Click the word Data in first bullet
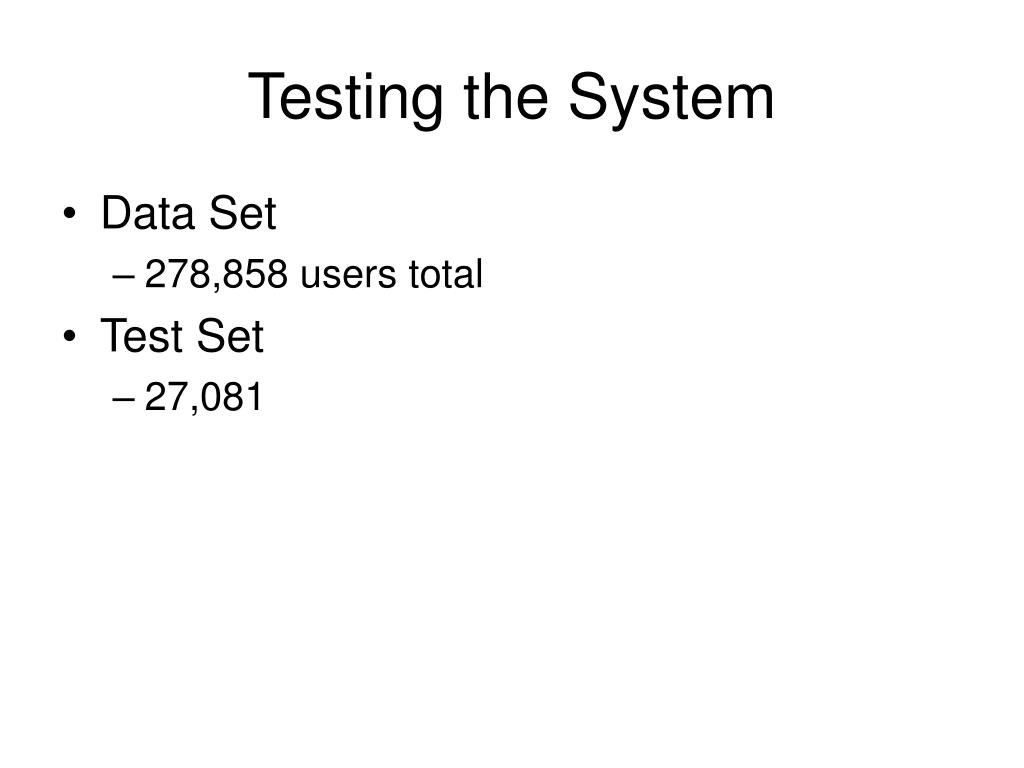This screenshot has width=1024, height=768. [x=148, y=213]
